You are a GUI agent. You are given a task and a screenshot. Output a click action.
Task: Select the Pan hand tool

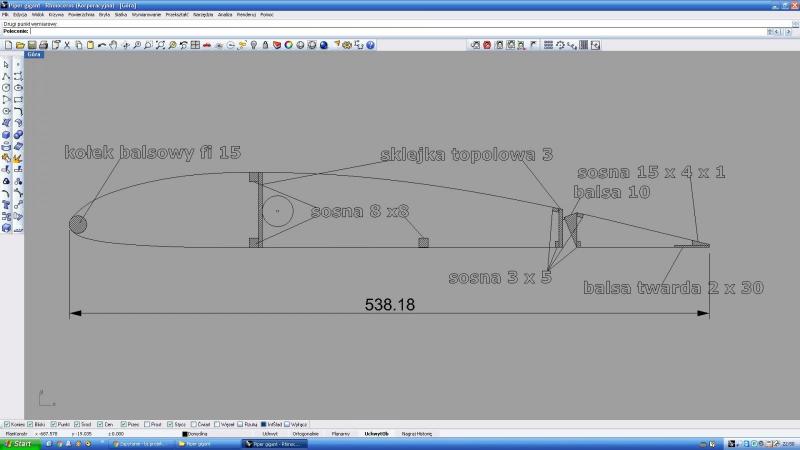pos(113,45)
